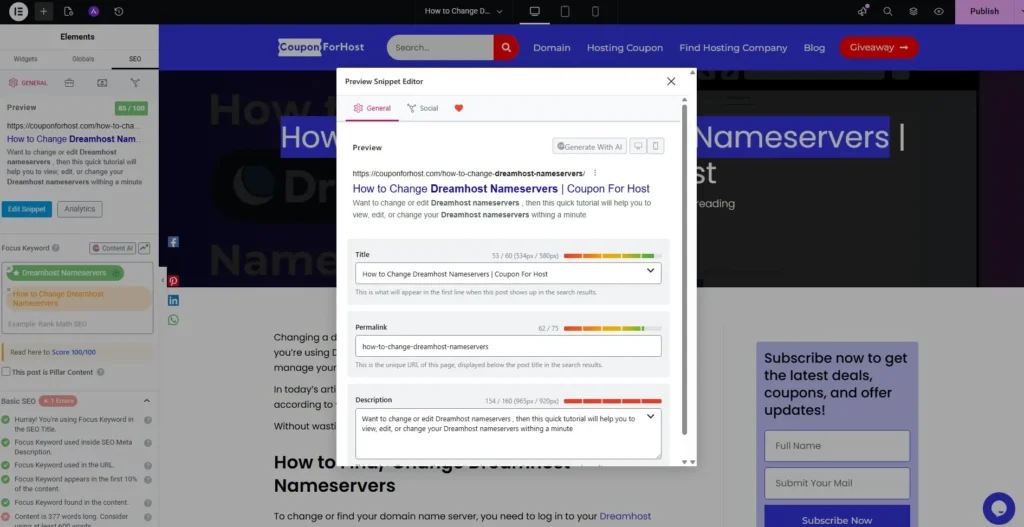The width and height of the screenshot is (1024, 527).
Task: Click the SEO Title input field
Action: click(x=508, y=274)
